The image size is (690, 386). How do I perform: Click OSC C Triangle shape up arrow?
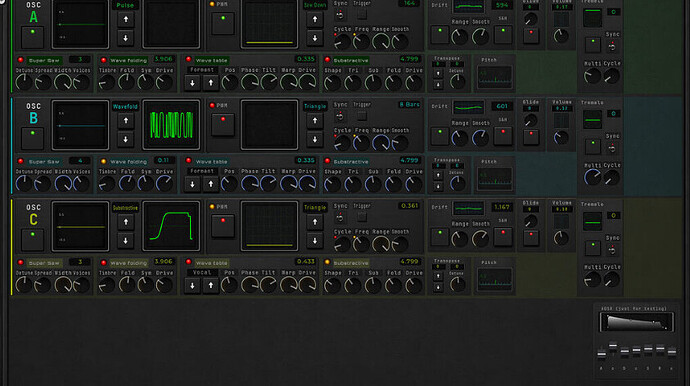(315, 222)
